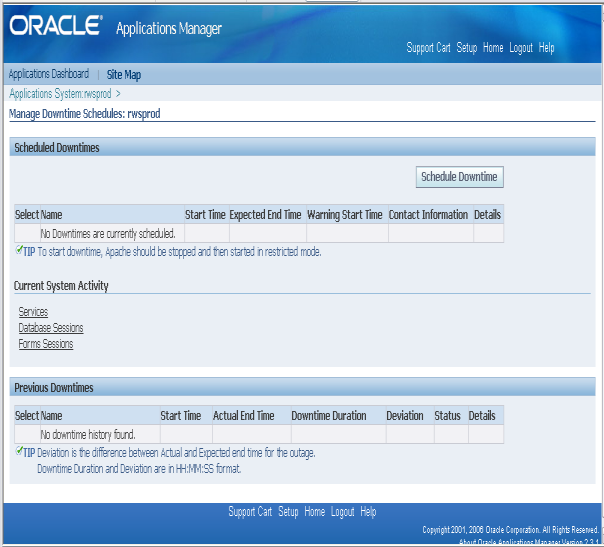
Task: Click Home in the footer bar
Action: (315, 512)
